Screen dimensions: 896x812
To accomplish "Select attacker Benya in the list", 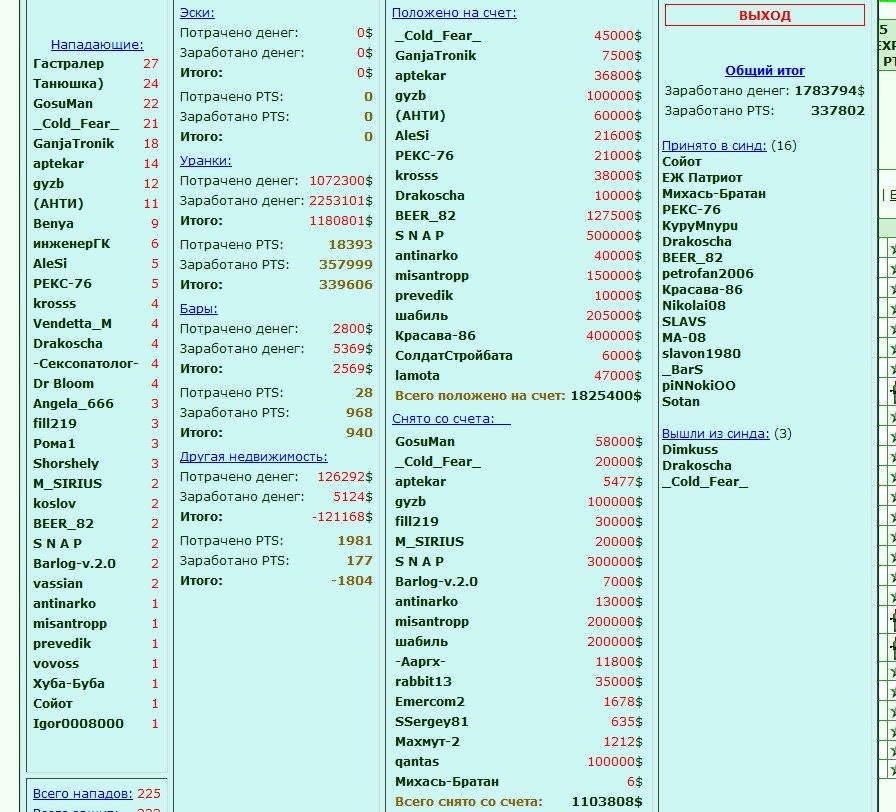I will (x=54, y=224).
